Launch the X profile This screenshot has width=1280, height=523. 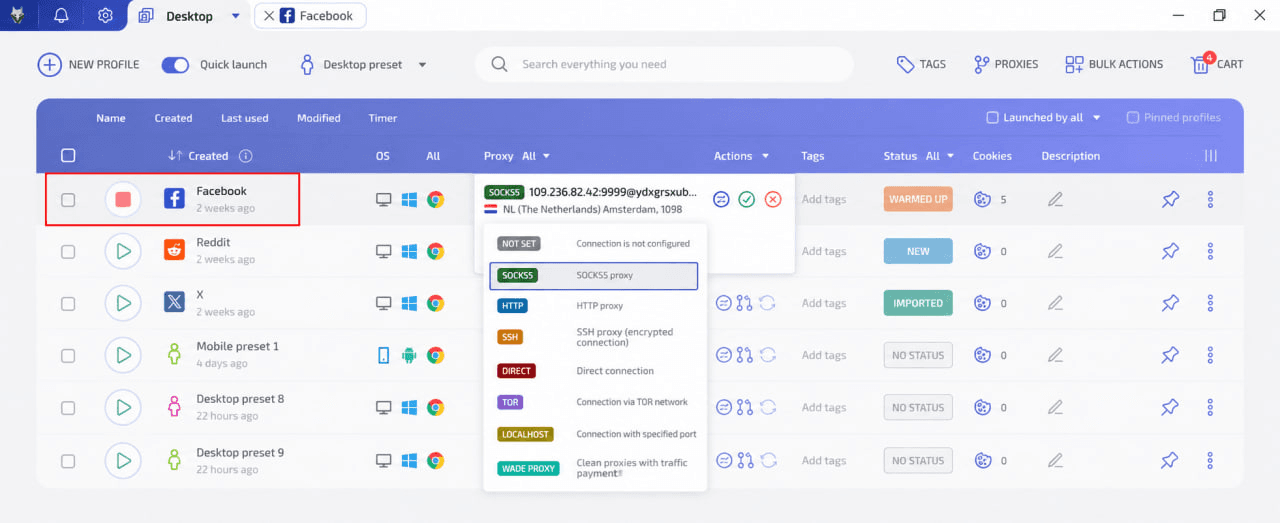(123, 303)
